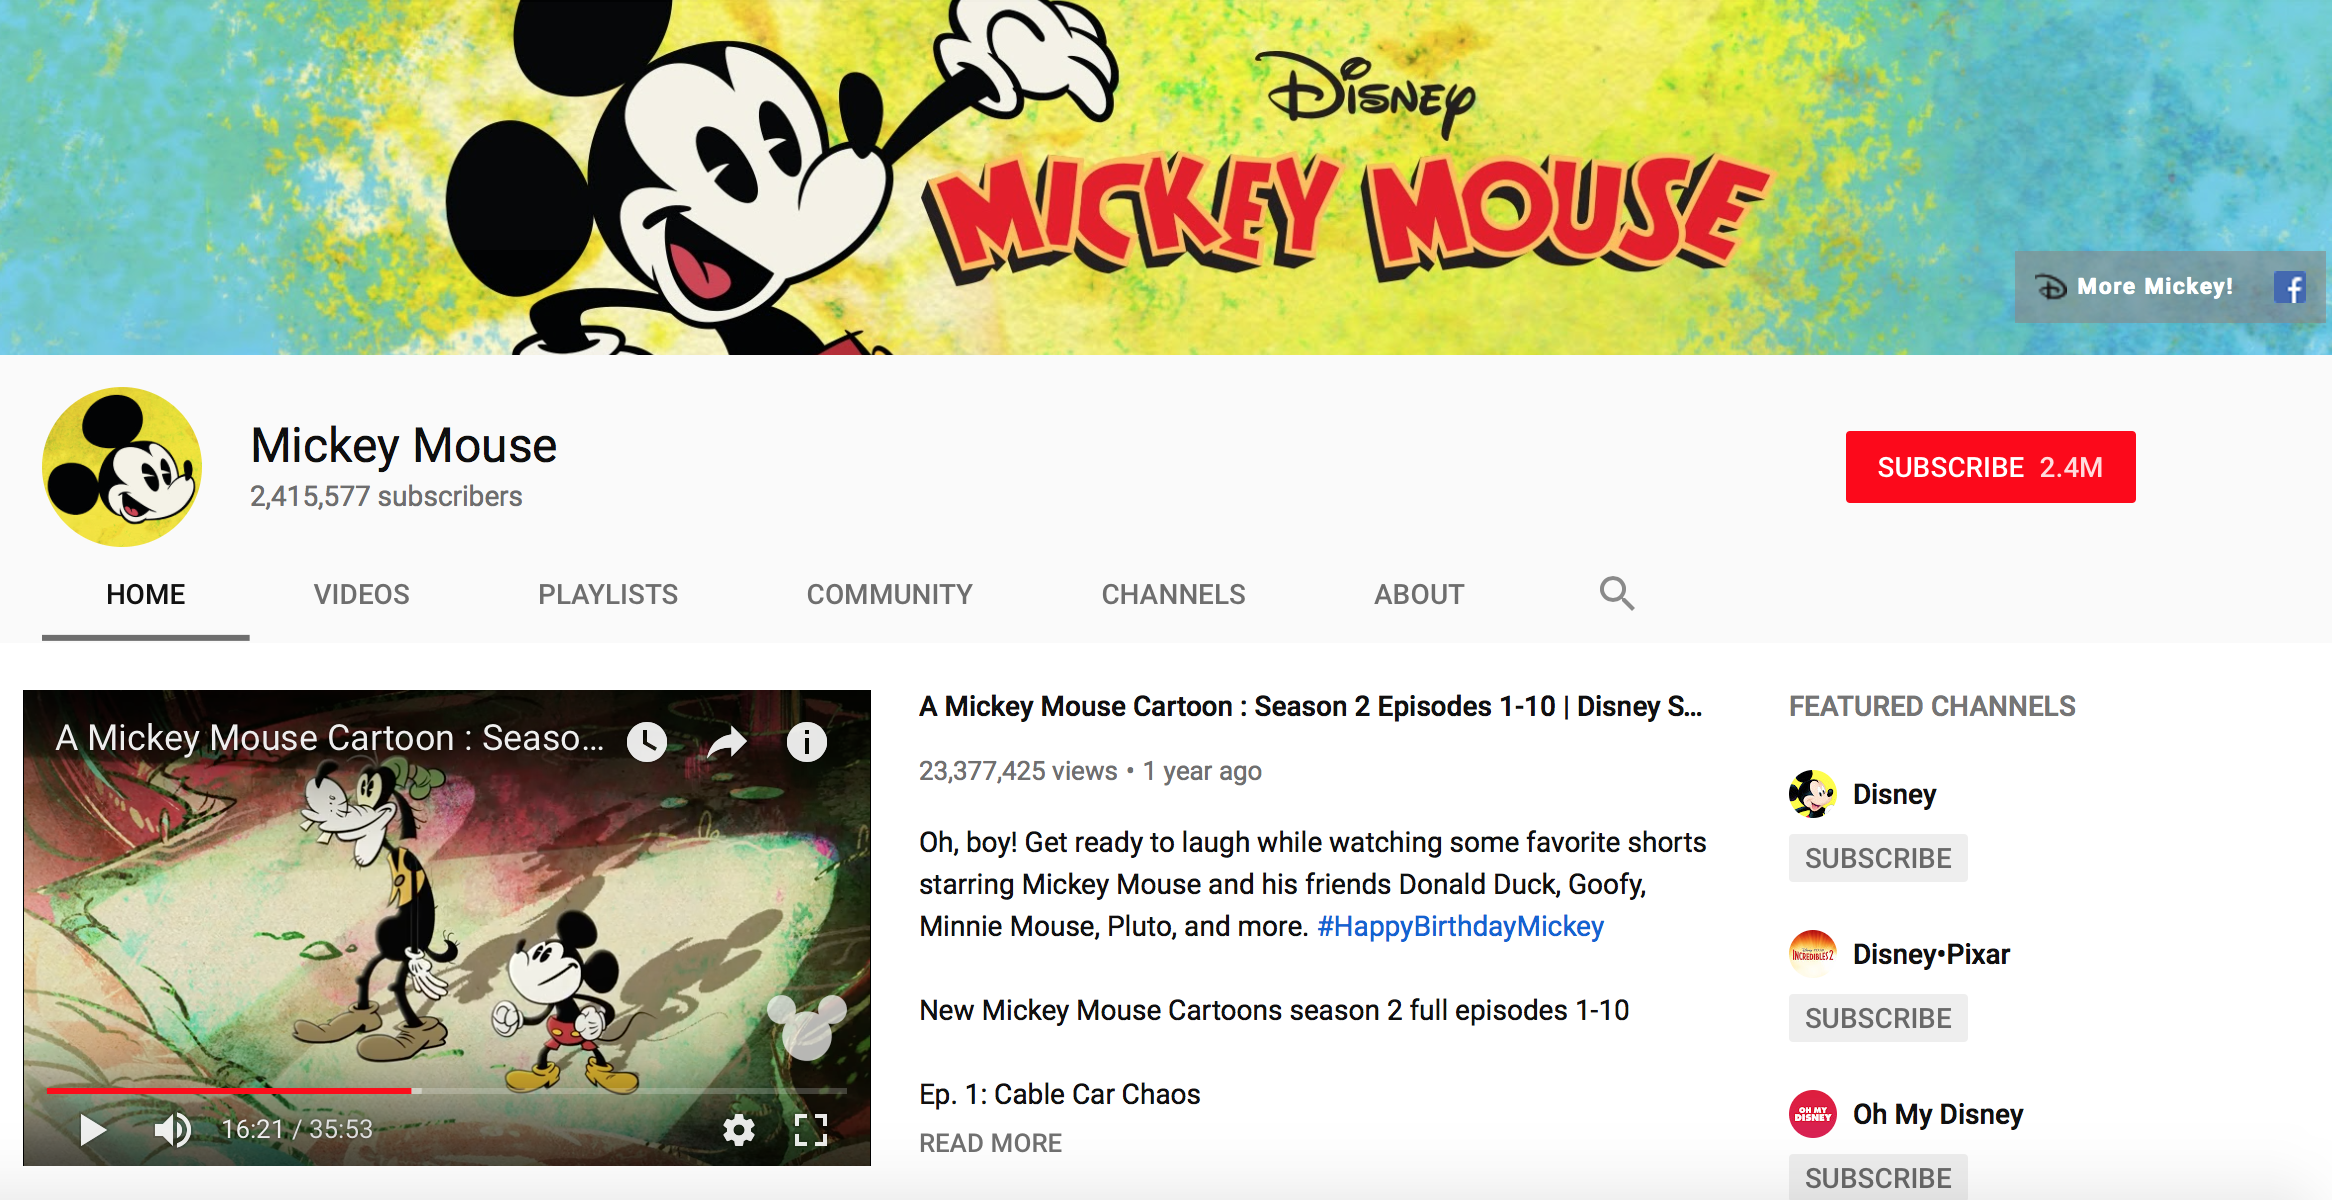Open the COMMUNITY tab

pyautogui.click(x=890, y=595)
